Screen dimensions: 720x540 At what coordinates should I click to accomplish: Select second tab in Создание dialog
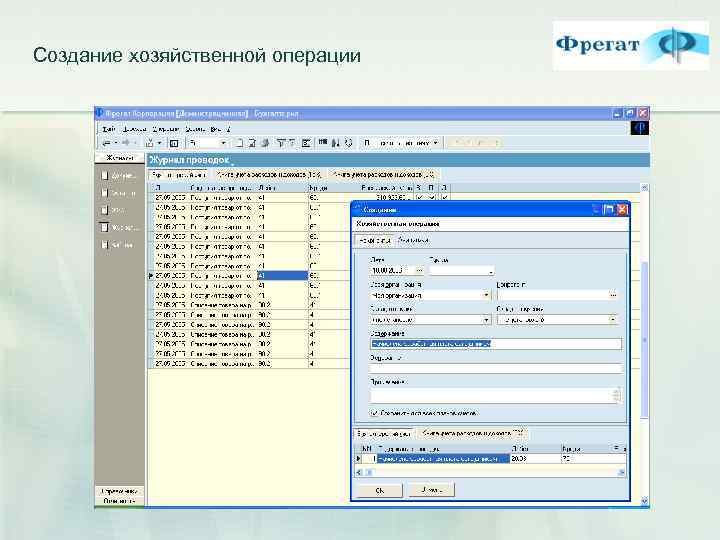click(x=413, y=240)
